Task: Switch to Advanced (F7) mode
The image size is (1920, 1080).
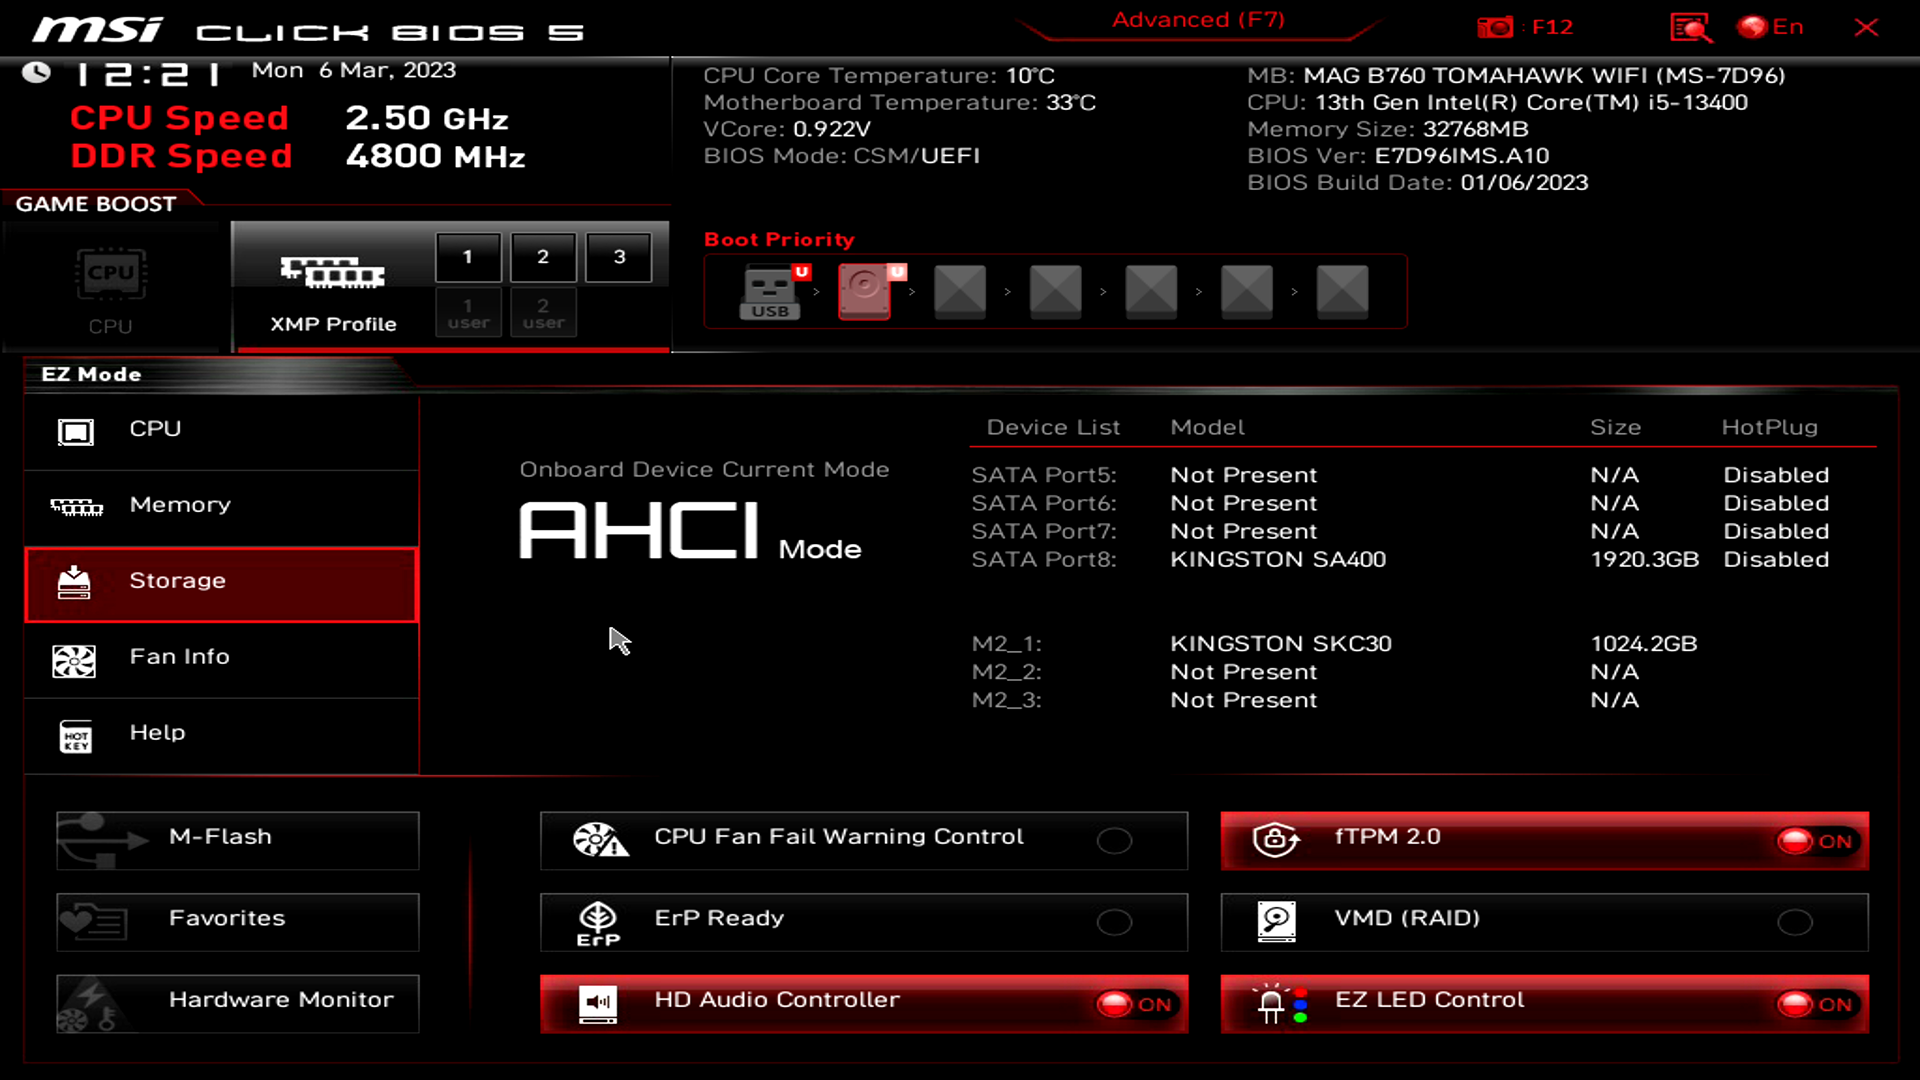Action: [1198, 21]
